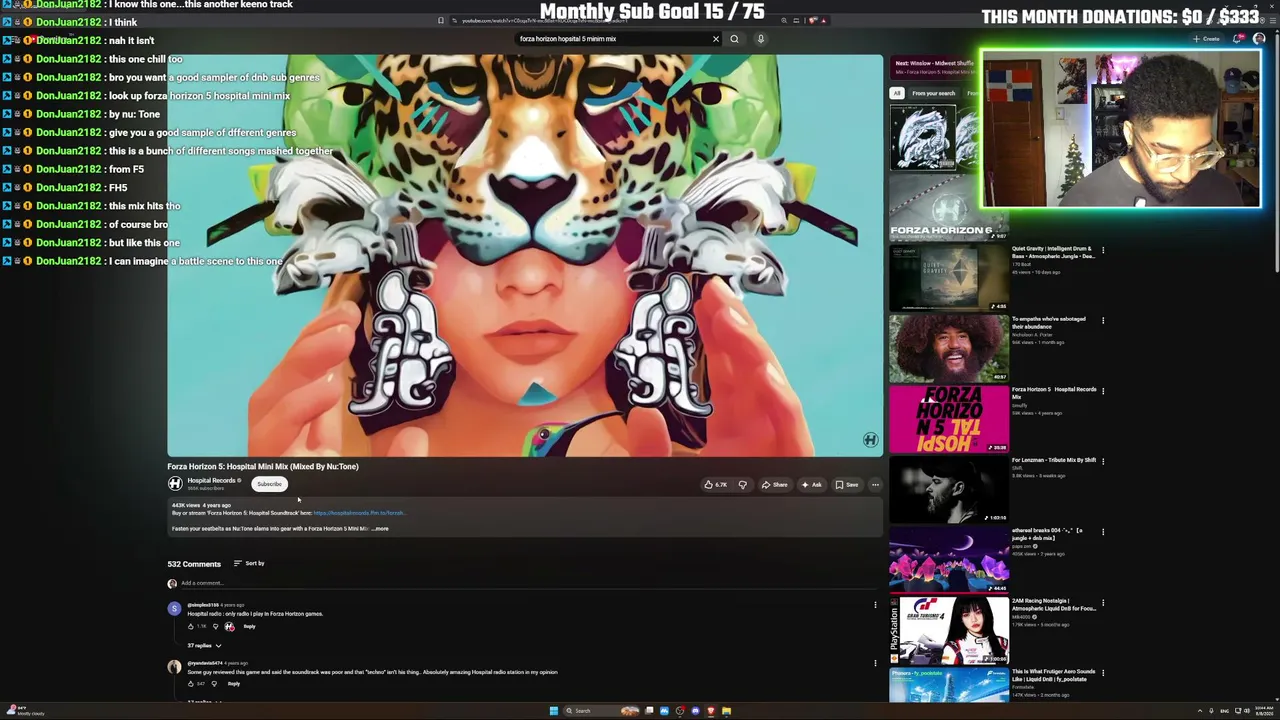This screenshot has width=1280, height=720.
Task: Open Quiet Gravity Intelligent Drum & Bass title
Action: click(1053, 252)
